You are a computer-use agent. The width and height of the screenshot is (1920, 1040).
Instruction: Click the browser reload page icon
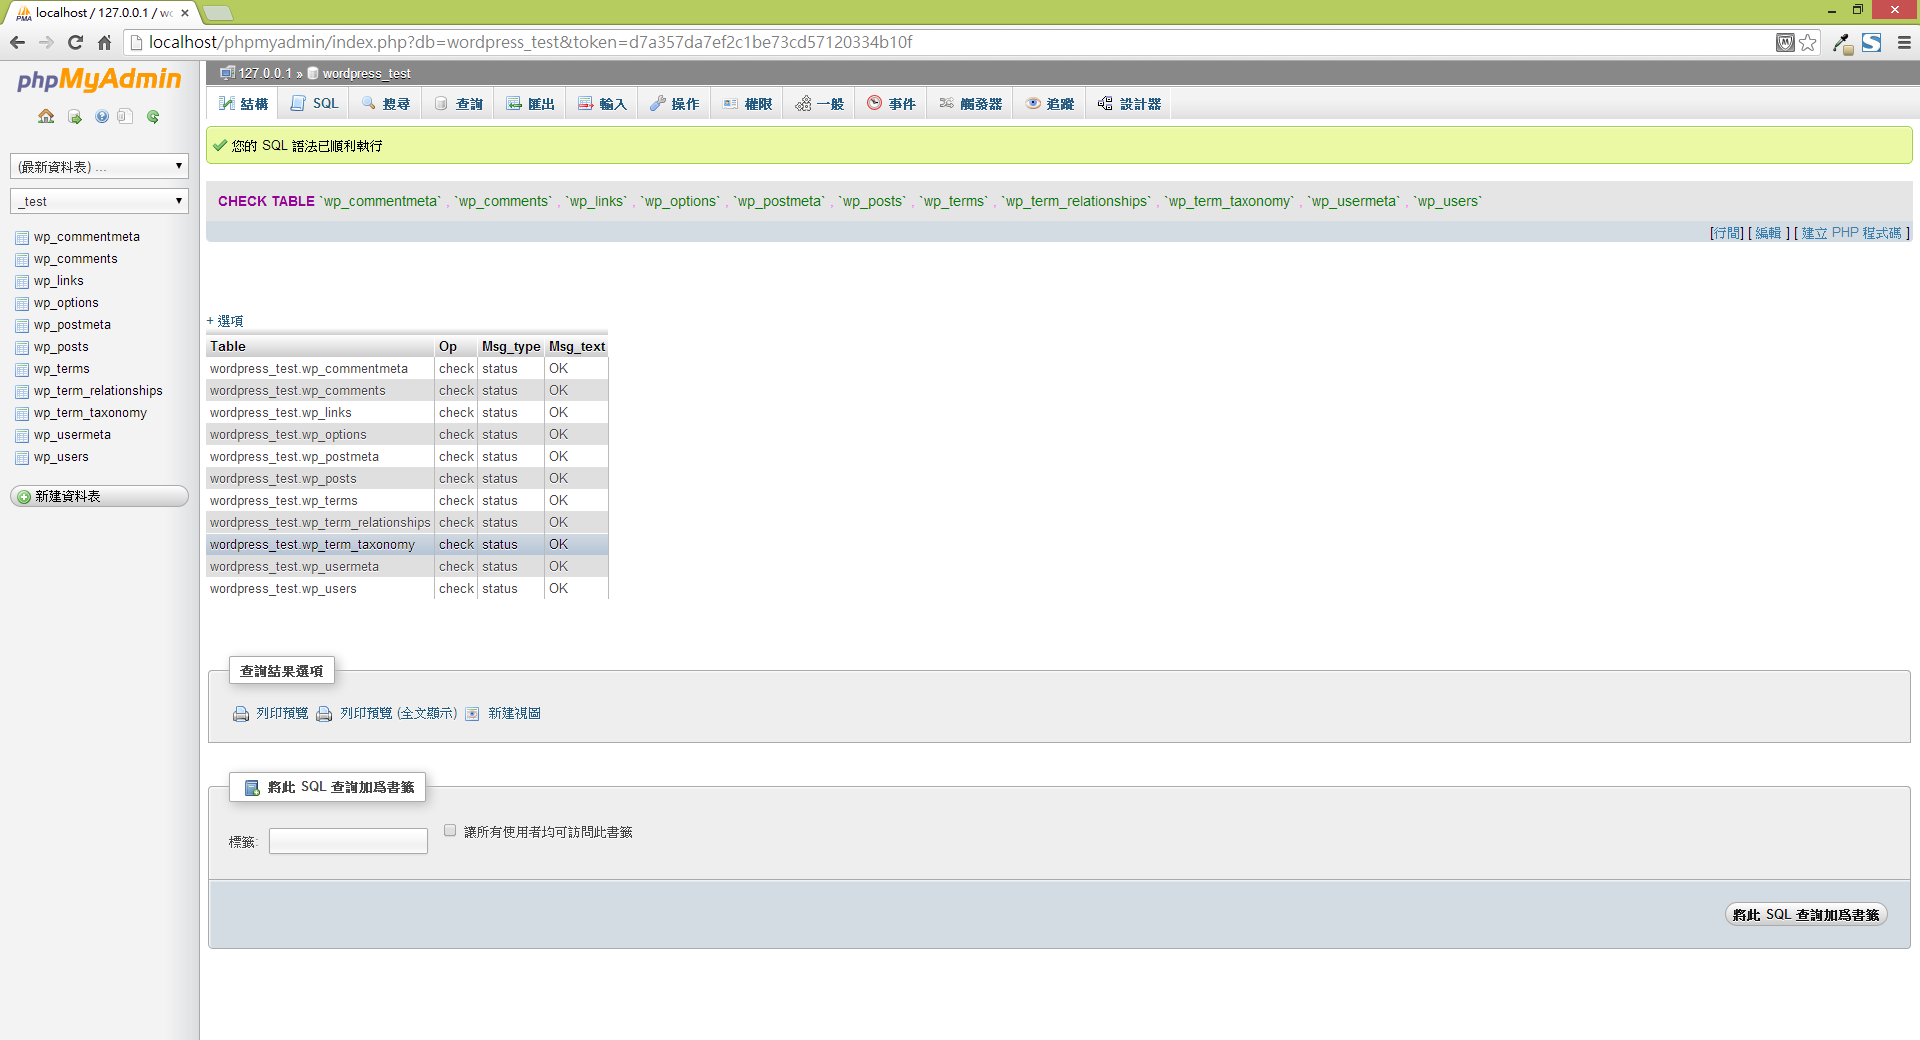75,42
